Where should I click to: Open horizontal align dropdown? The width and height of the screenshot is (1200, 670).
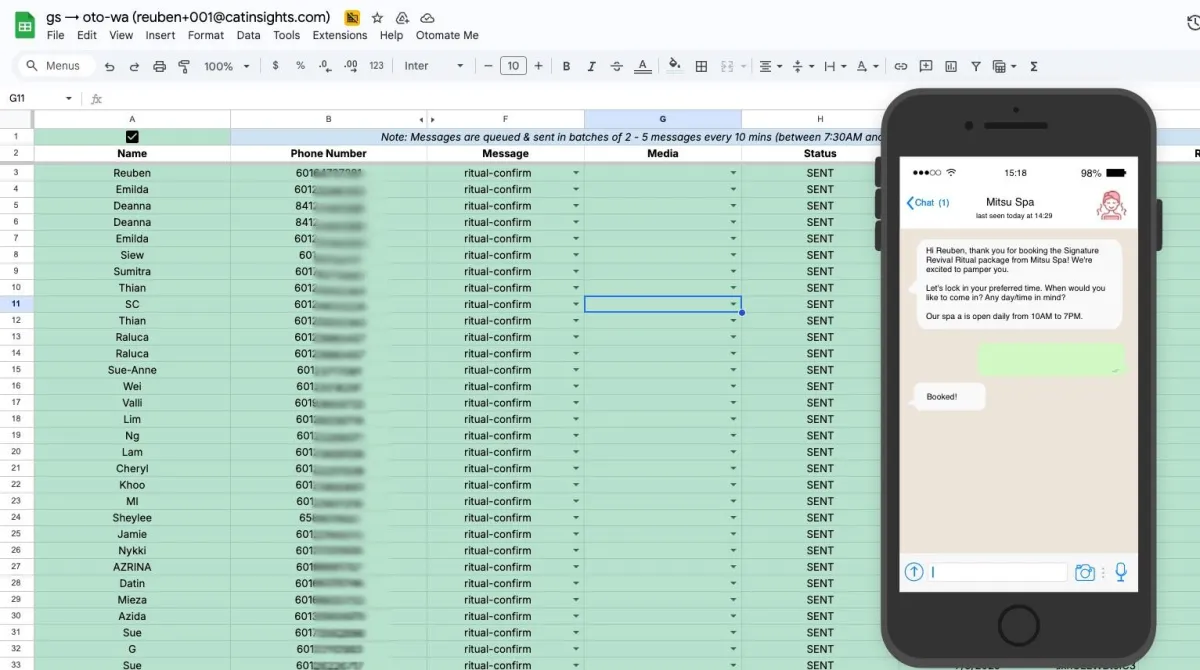click(x=770, y=66)
